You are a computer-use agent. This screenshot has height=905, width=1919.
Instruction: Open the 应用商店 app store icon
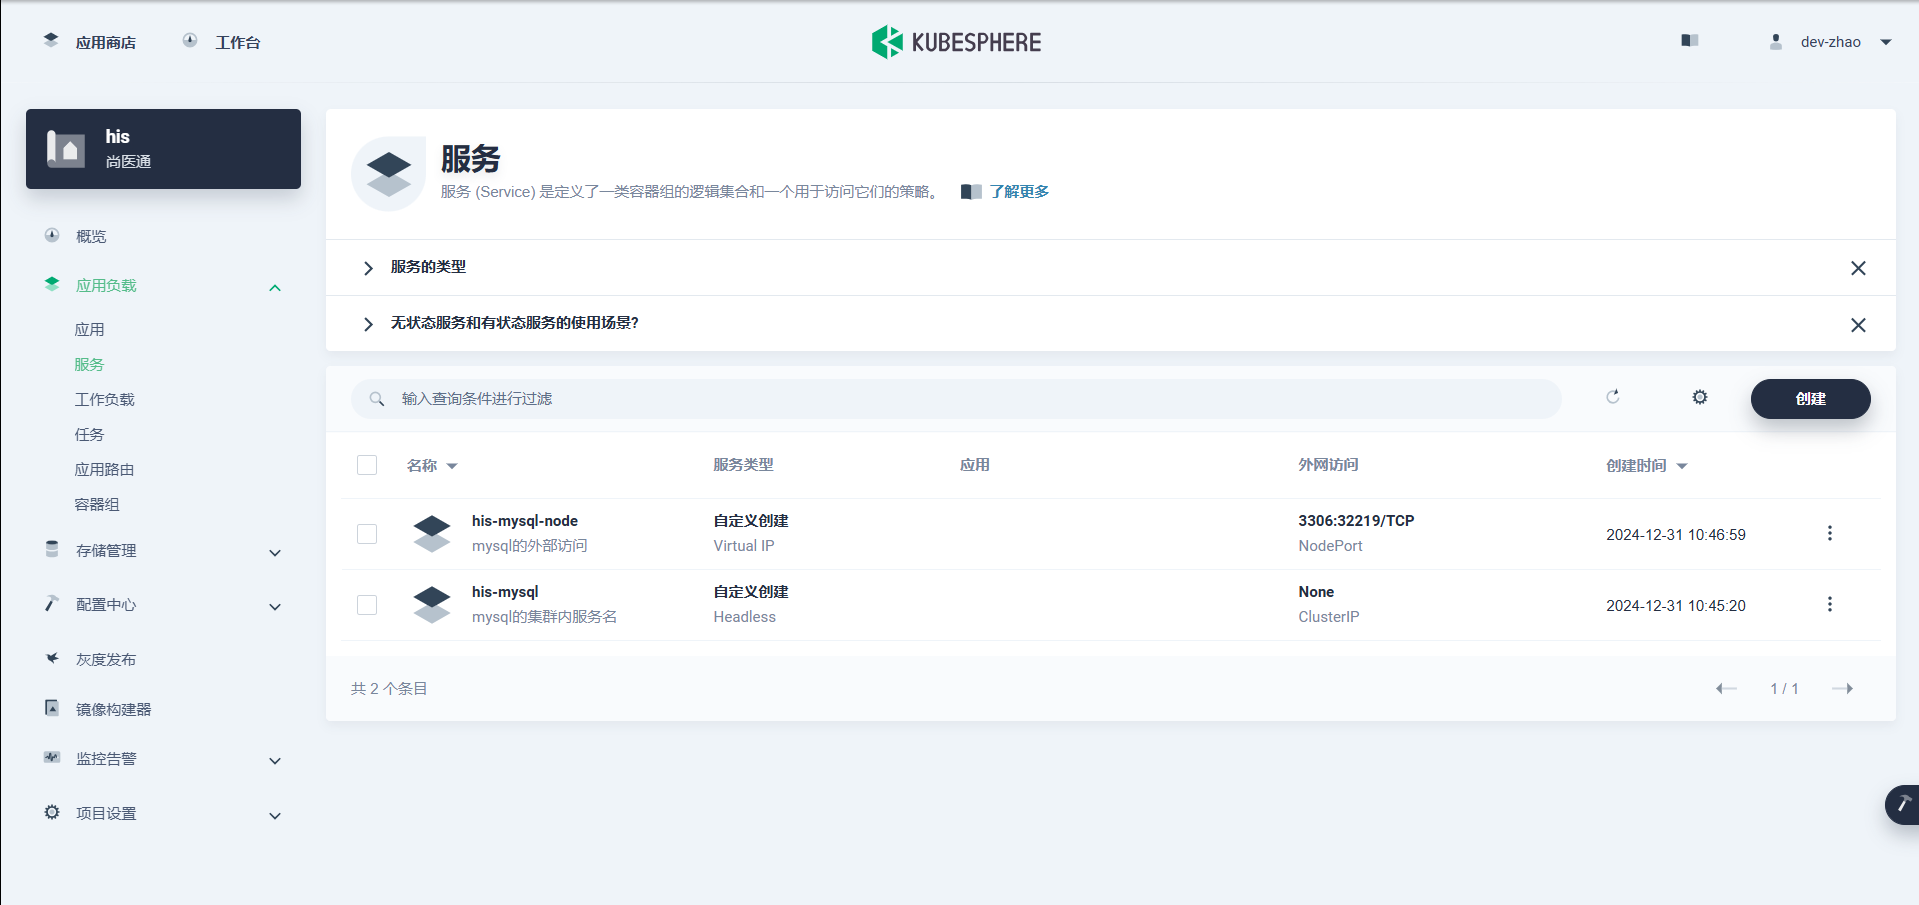pos(51,40)
